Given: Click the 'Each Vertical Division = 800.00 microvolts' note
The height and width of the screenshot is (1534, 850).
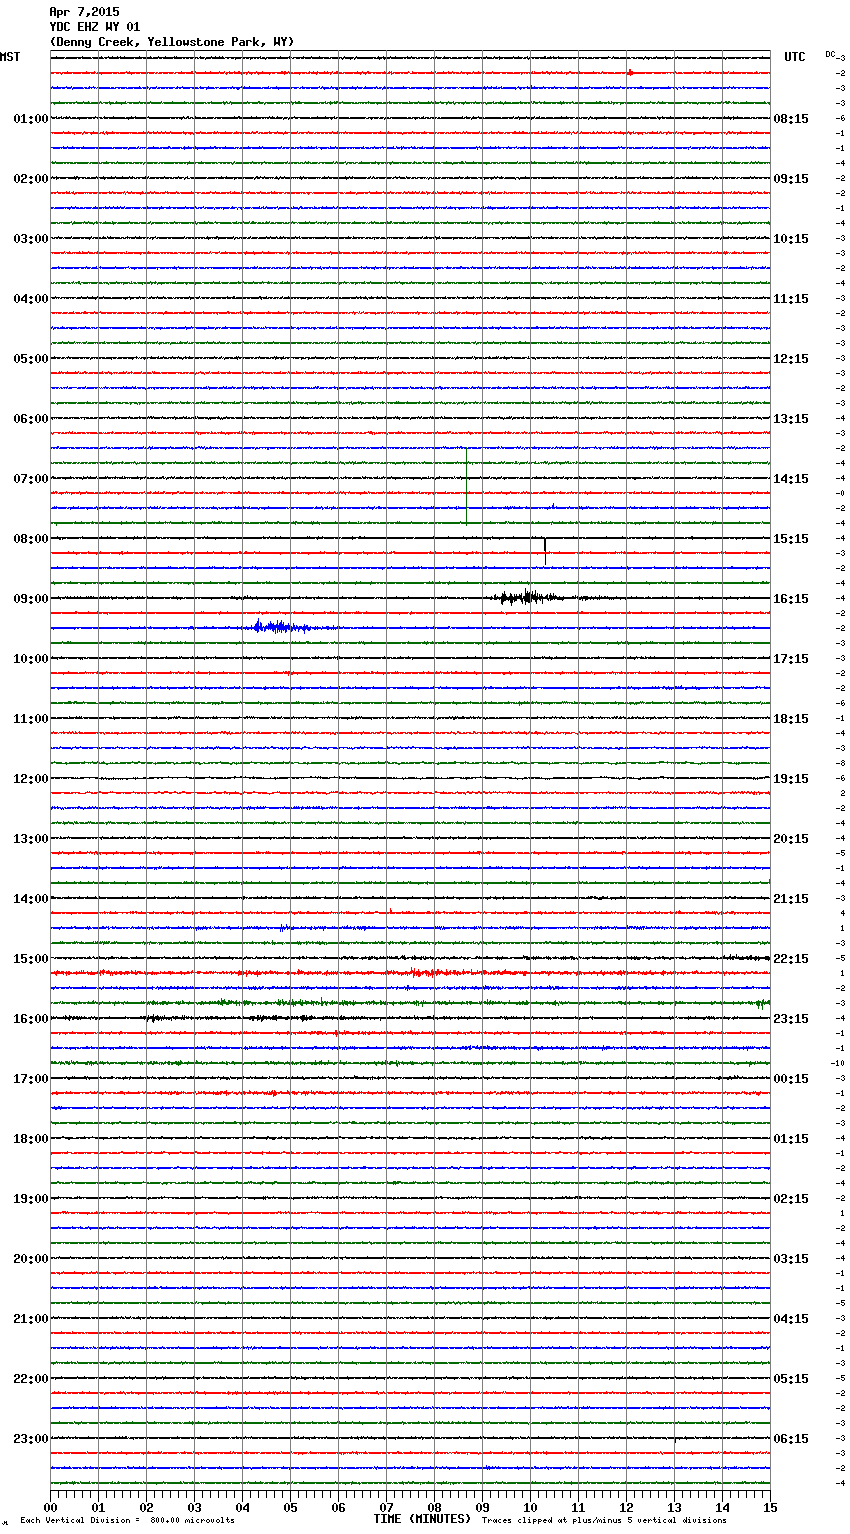Looking at the screenshot, I should point(127,1521).
